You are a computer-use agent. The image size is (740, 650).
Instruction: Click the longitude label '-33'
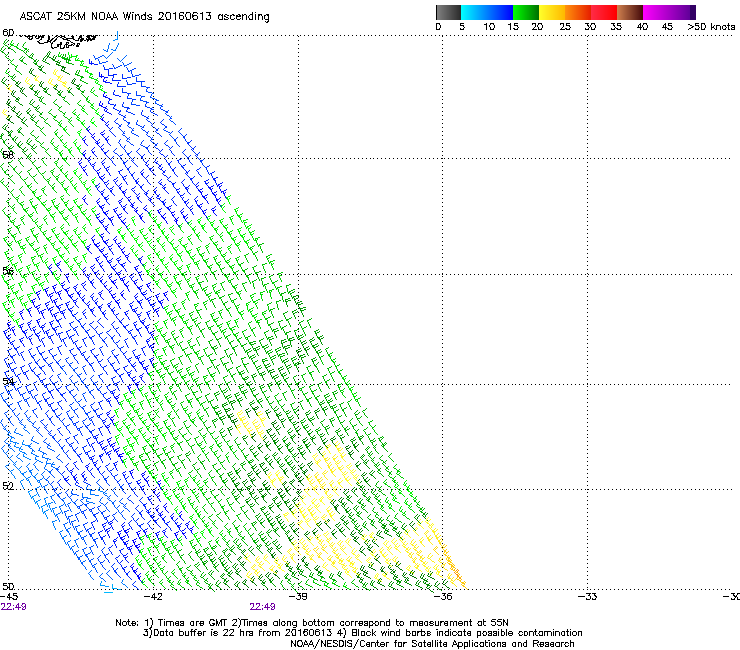(587, 597)
